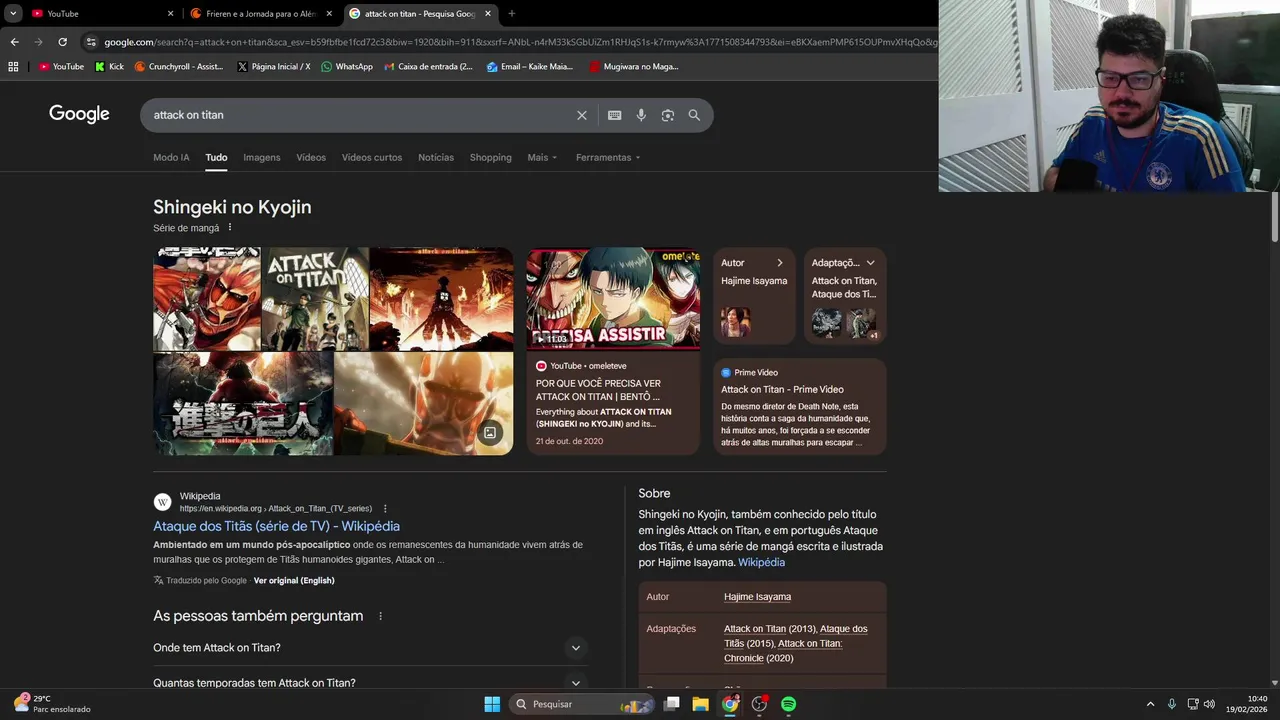Screen dimensions: 1280x720
Task: Reload the current page
Action: tap(62, 42)
